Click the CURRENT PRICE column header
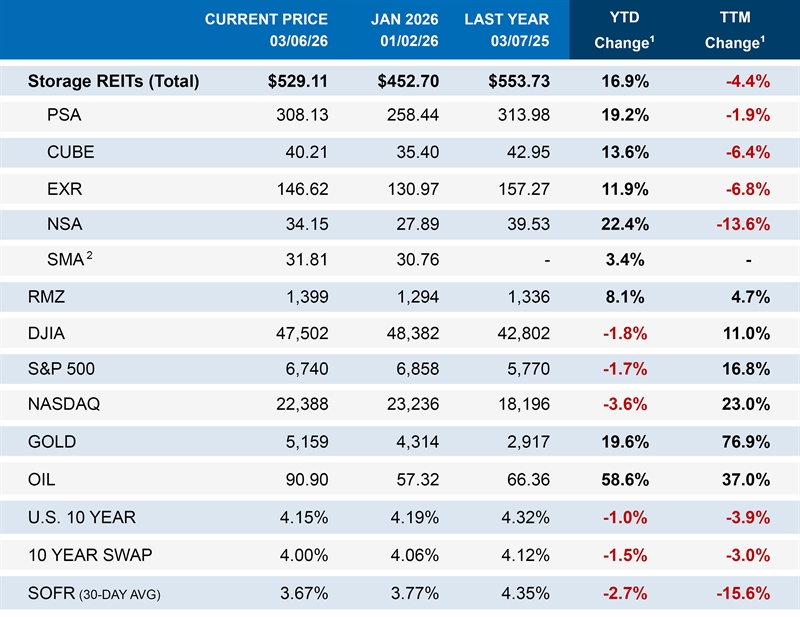 (x=266, y=30)
